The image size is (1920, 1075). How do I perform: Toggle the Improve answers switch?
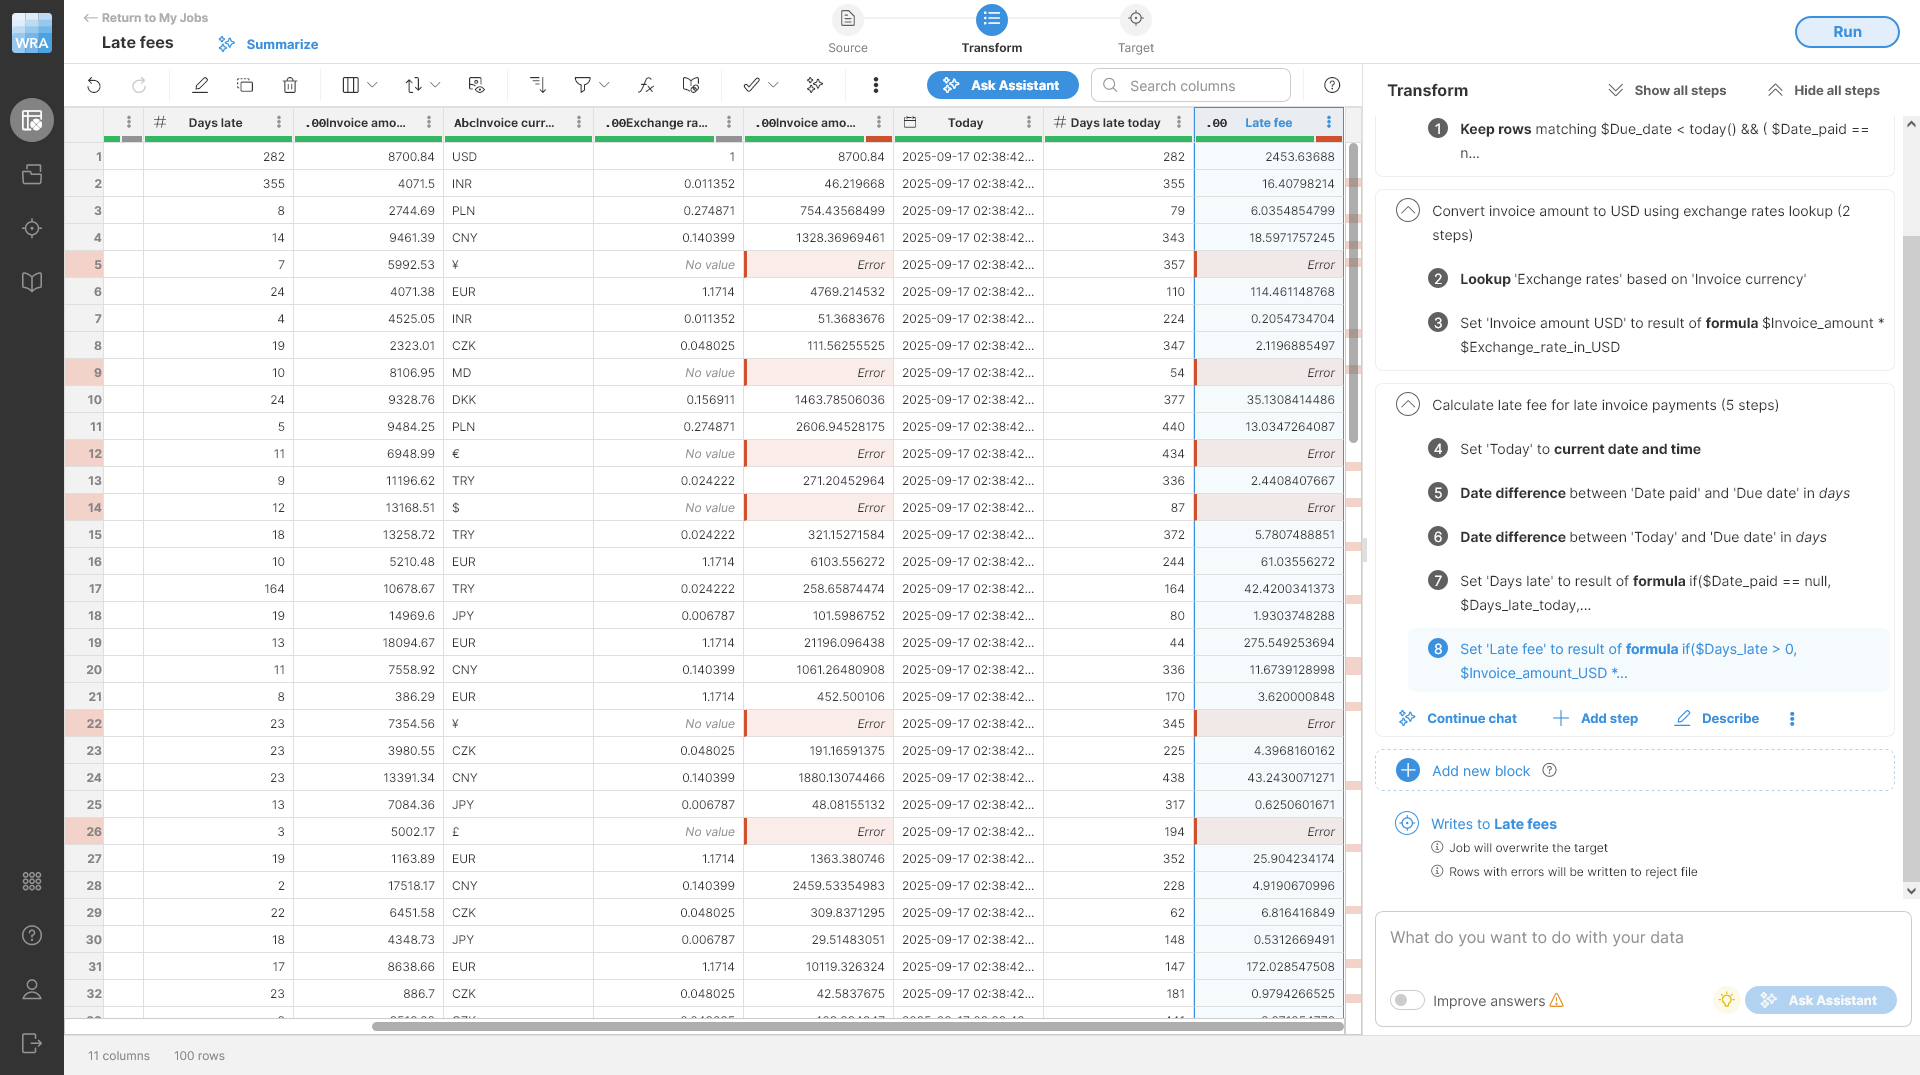(1407, 1001)
